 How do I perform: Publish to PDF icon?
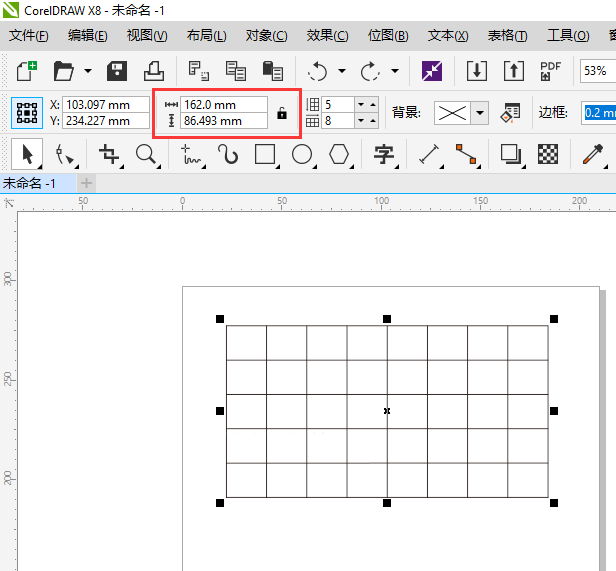click(x=550, y=71)
